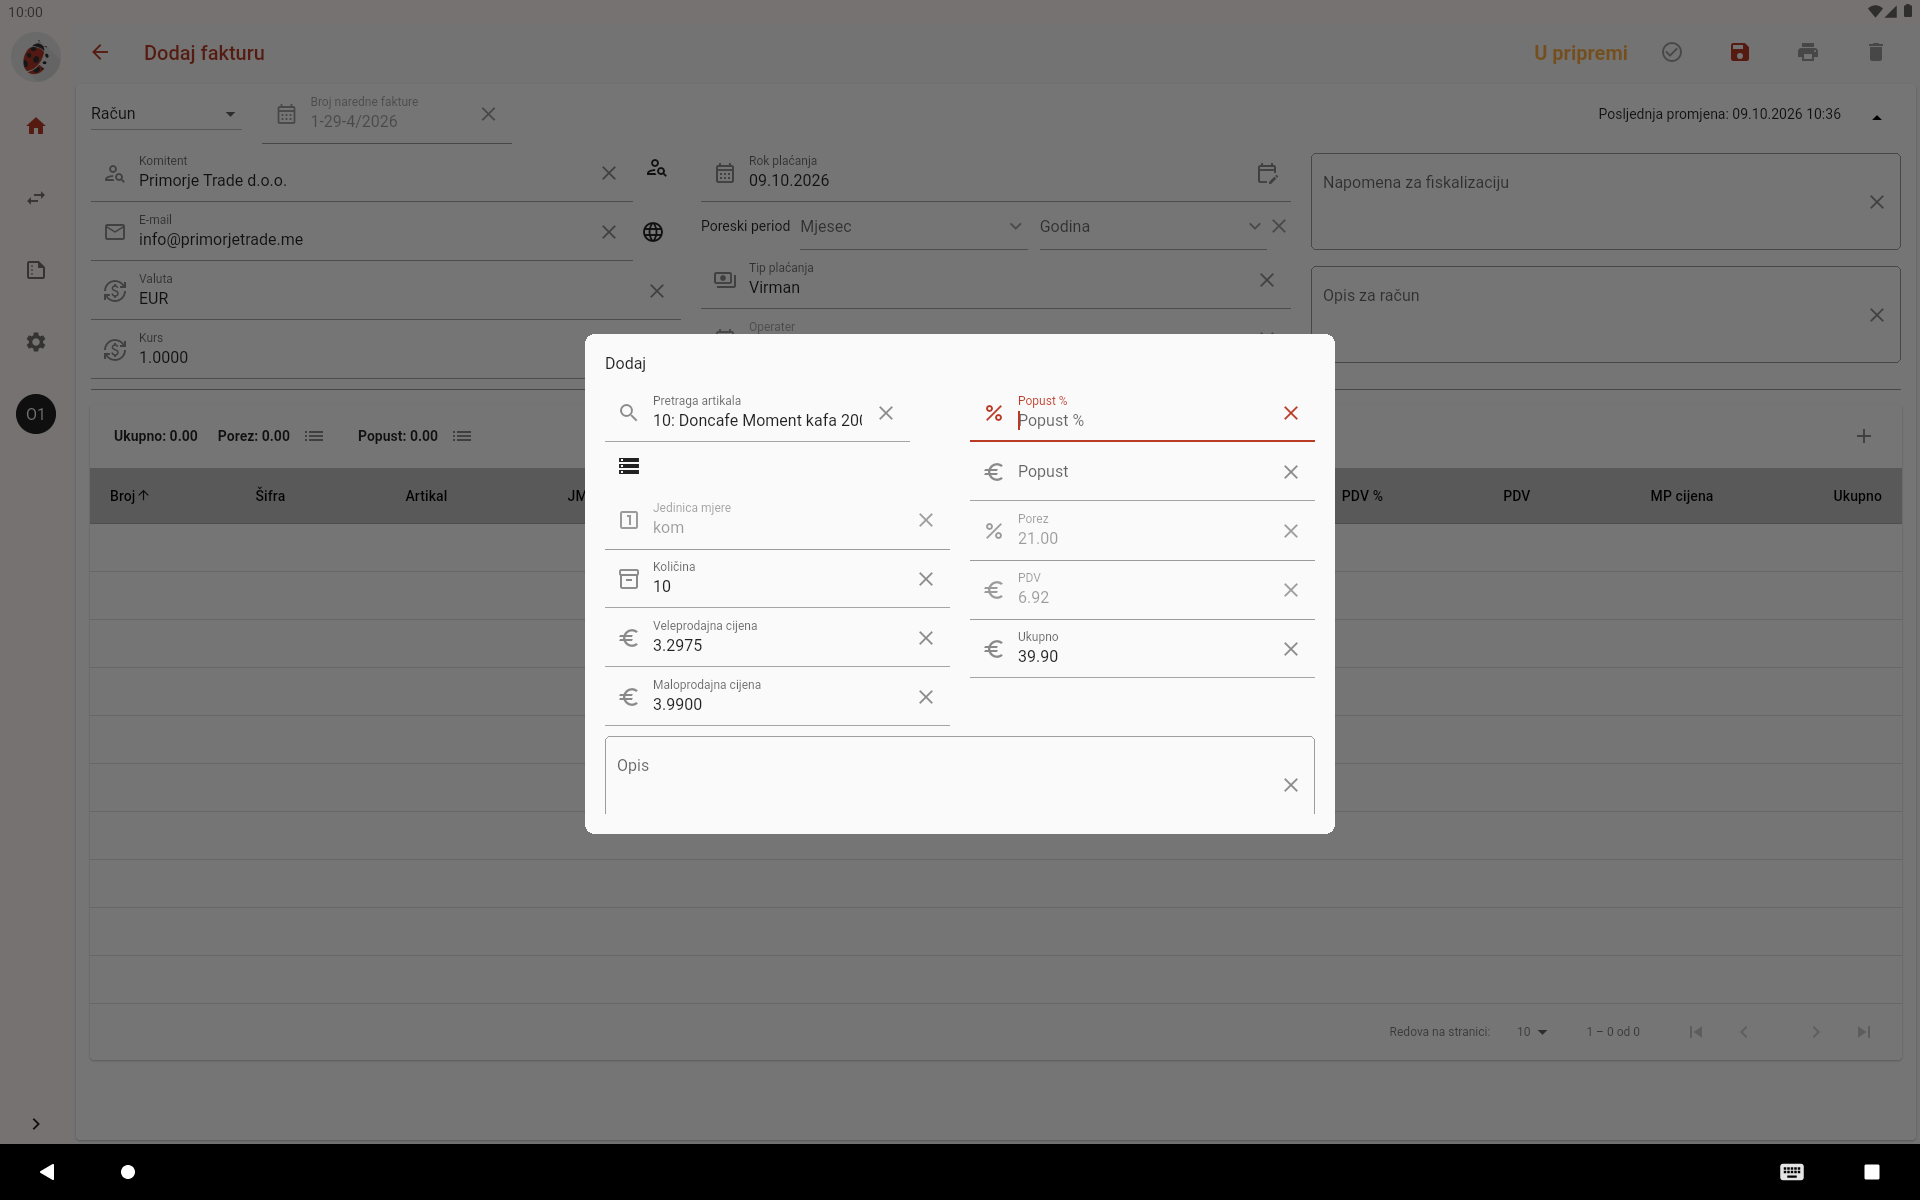Collapse the invoice header with arrow

(1877, 116)
